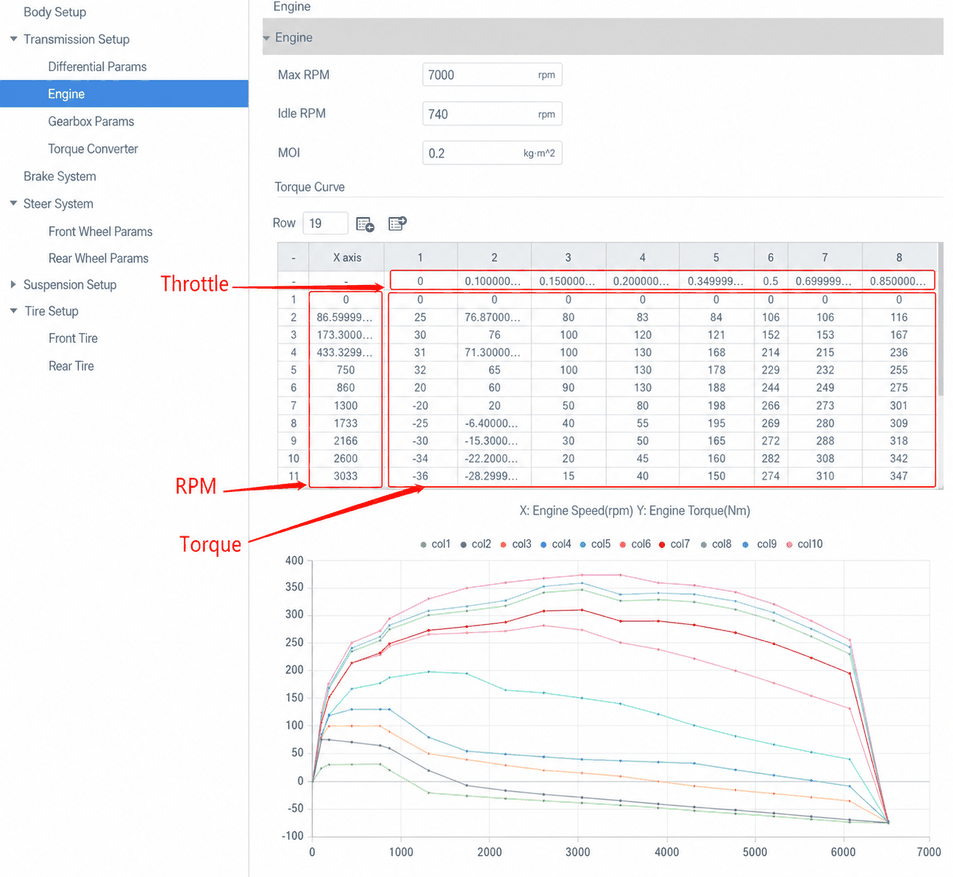This screenshot has width=953, height=877.
Task: Click the add row icon beside Row field
Action: coord(365,224)
